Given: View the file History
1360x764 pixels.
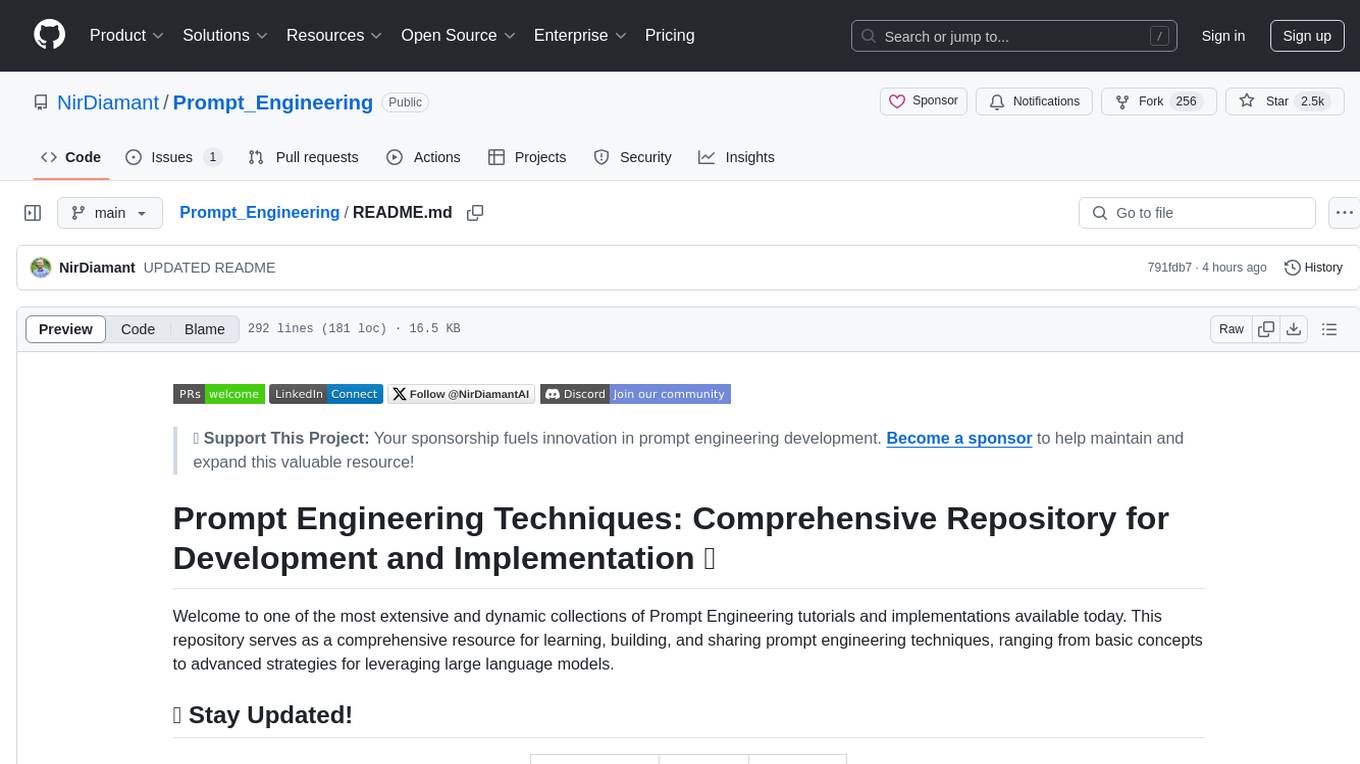Looking at the screenshot, I should coord(1313,267).
